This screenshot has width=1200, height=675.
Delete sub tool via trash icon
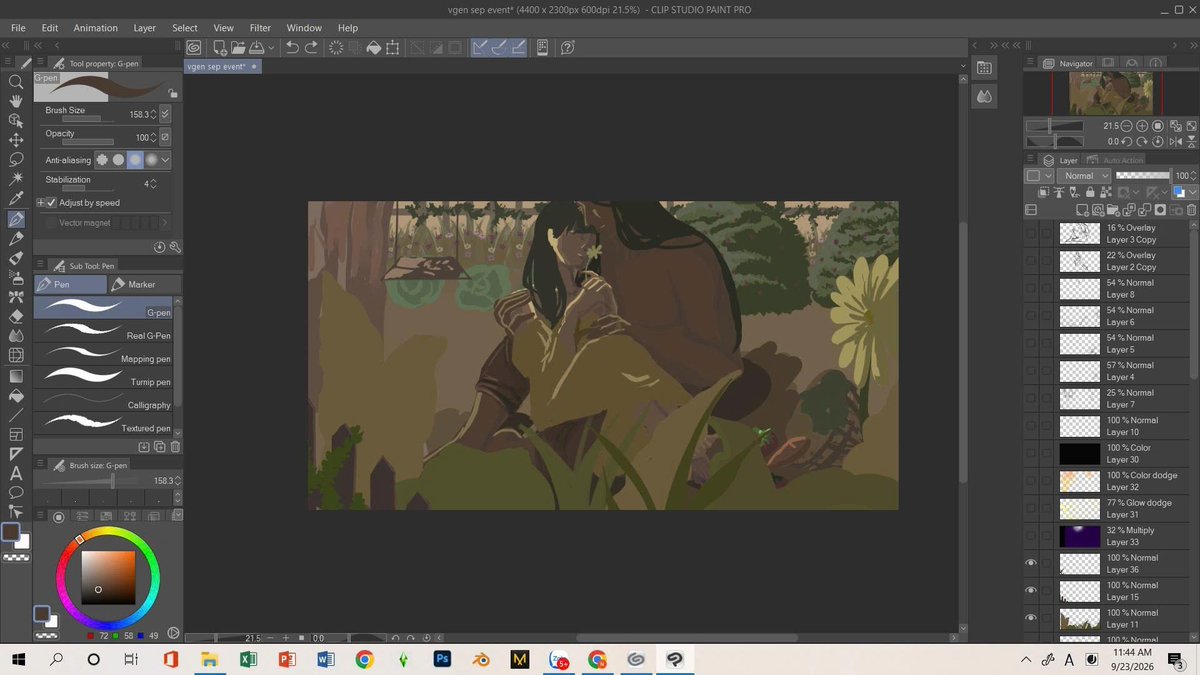click(x=175, y=447)
